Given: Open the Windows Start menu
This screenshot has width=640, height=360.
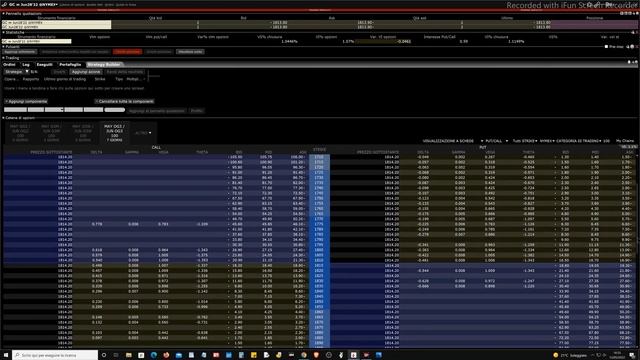Looking at the screenshot, I should (x=6, y=355).
